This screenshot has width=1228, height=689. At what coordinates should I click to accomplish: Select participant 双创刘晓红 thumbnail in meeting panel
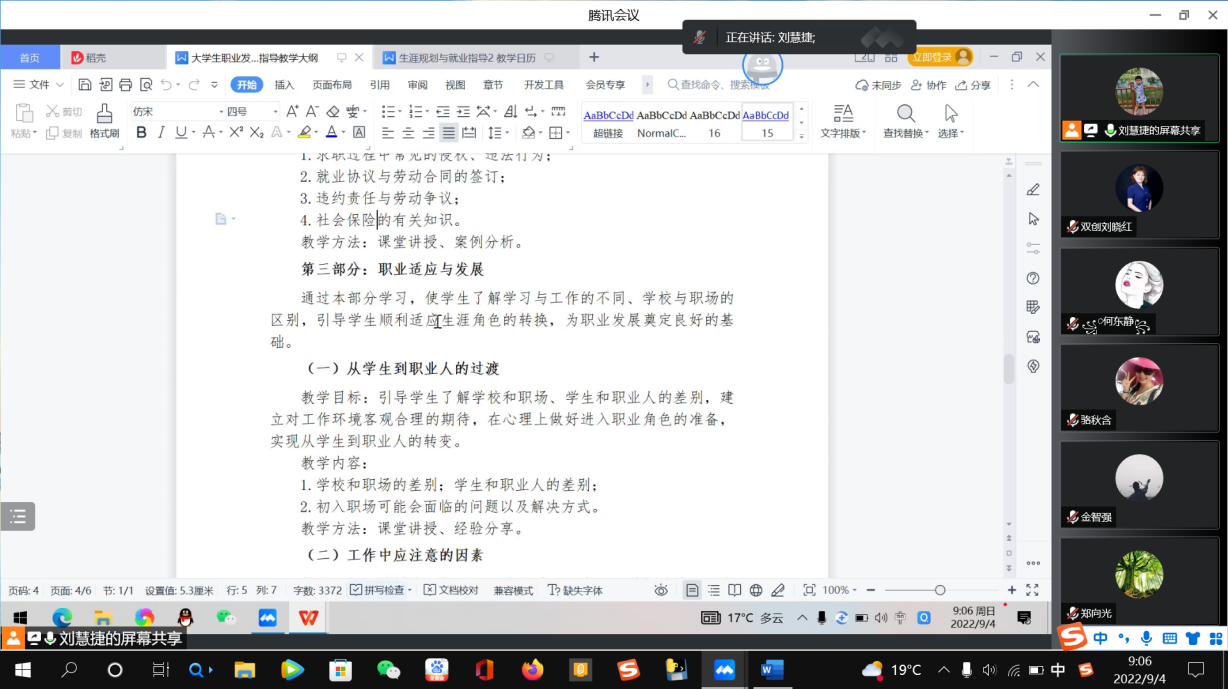[1139, 194]
